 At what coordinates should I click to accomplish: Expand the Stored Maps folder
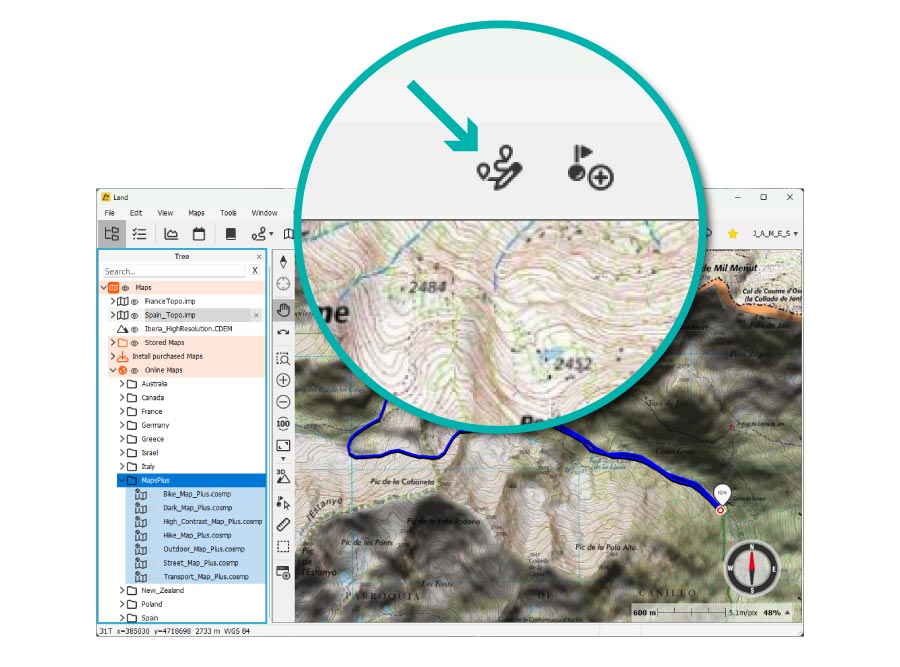(x=112, y=343)
